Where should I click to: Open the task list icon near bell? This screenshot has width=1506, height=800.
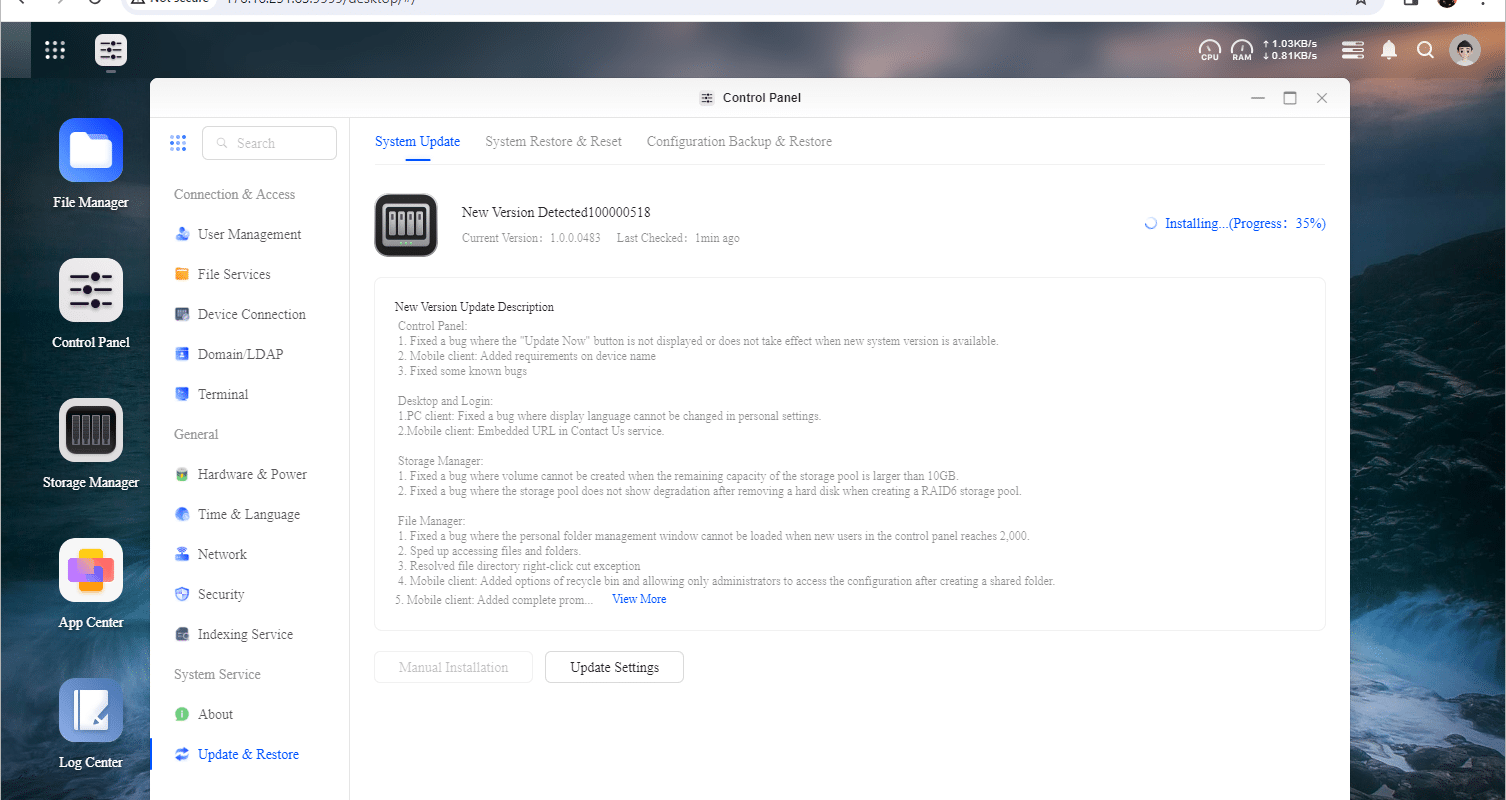[1353, 50]
